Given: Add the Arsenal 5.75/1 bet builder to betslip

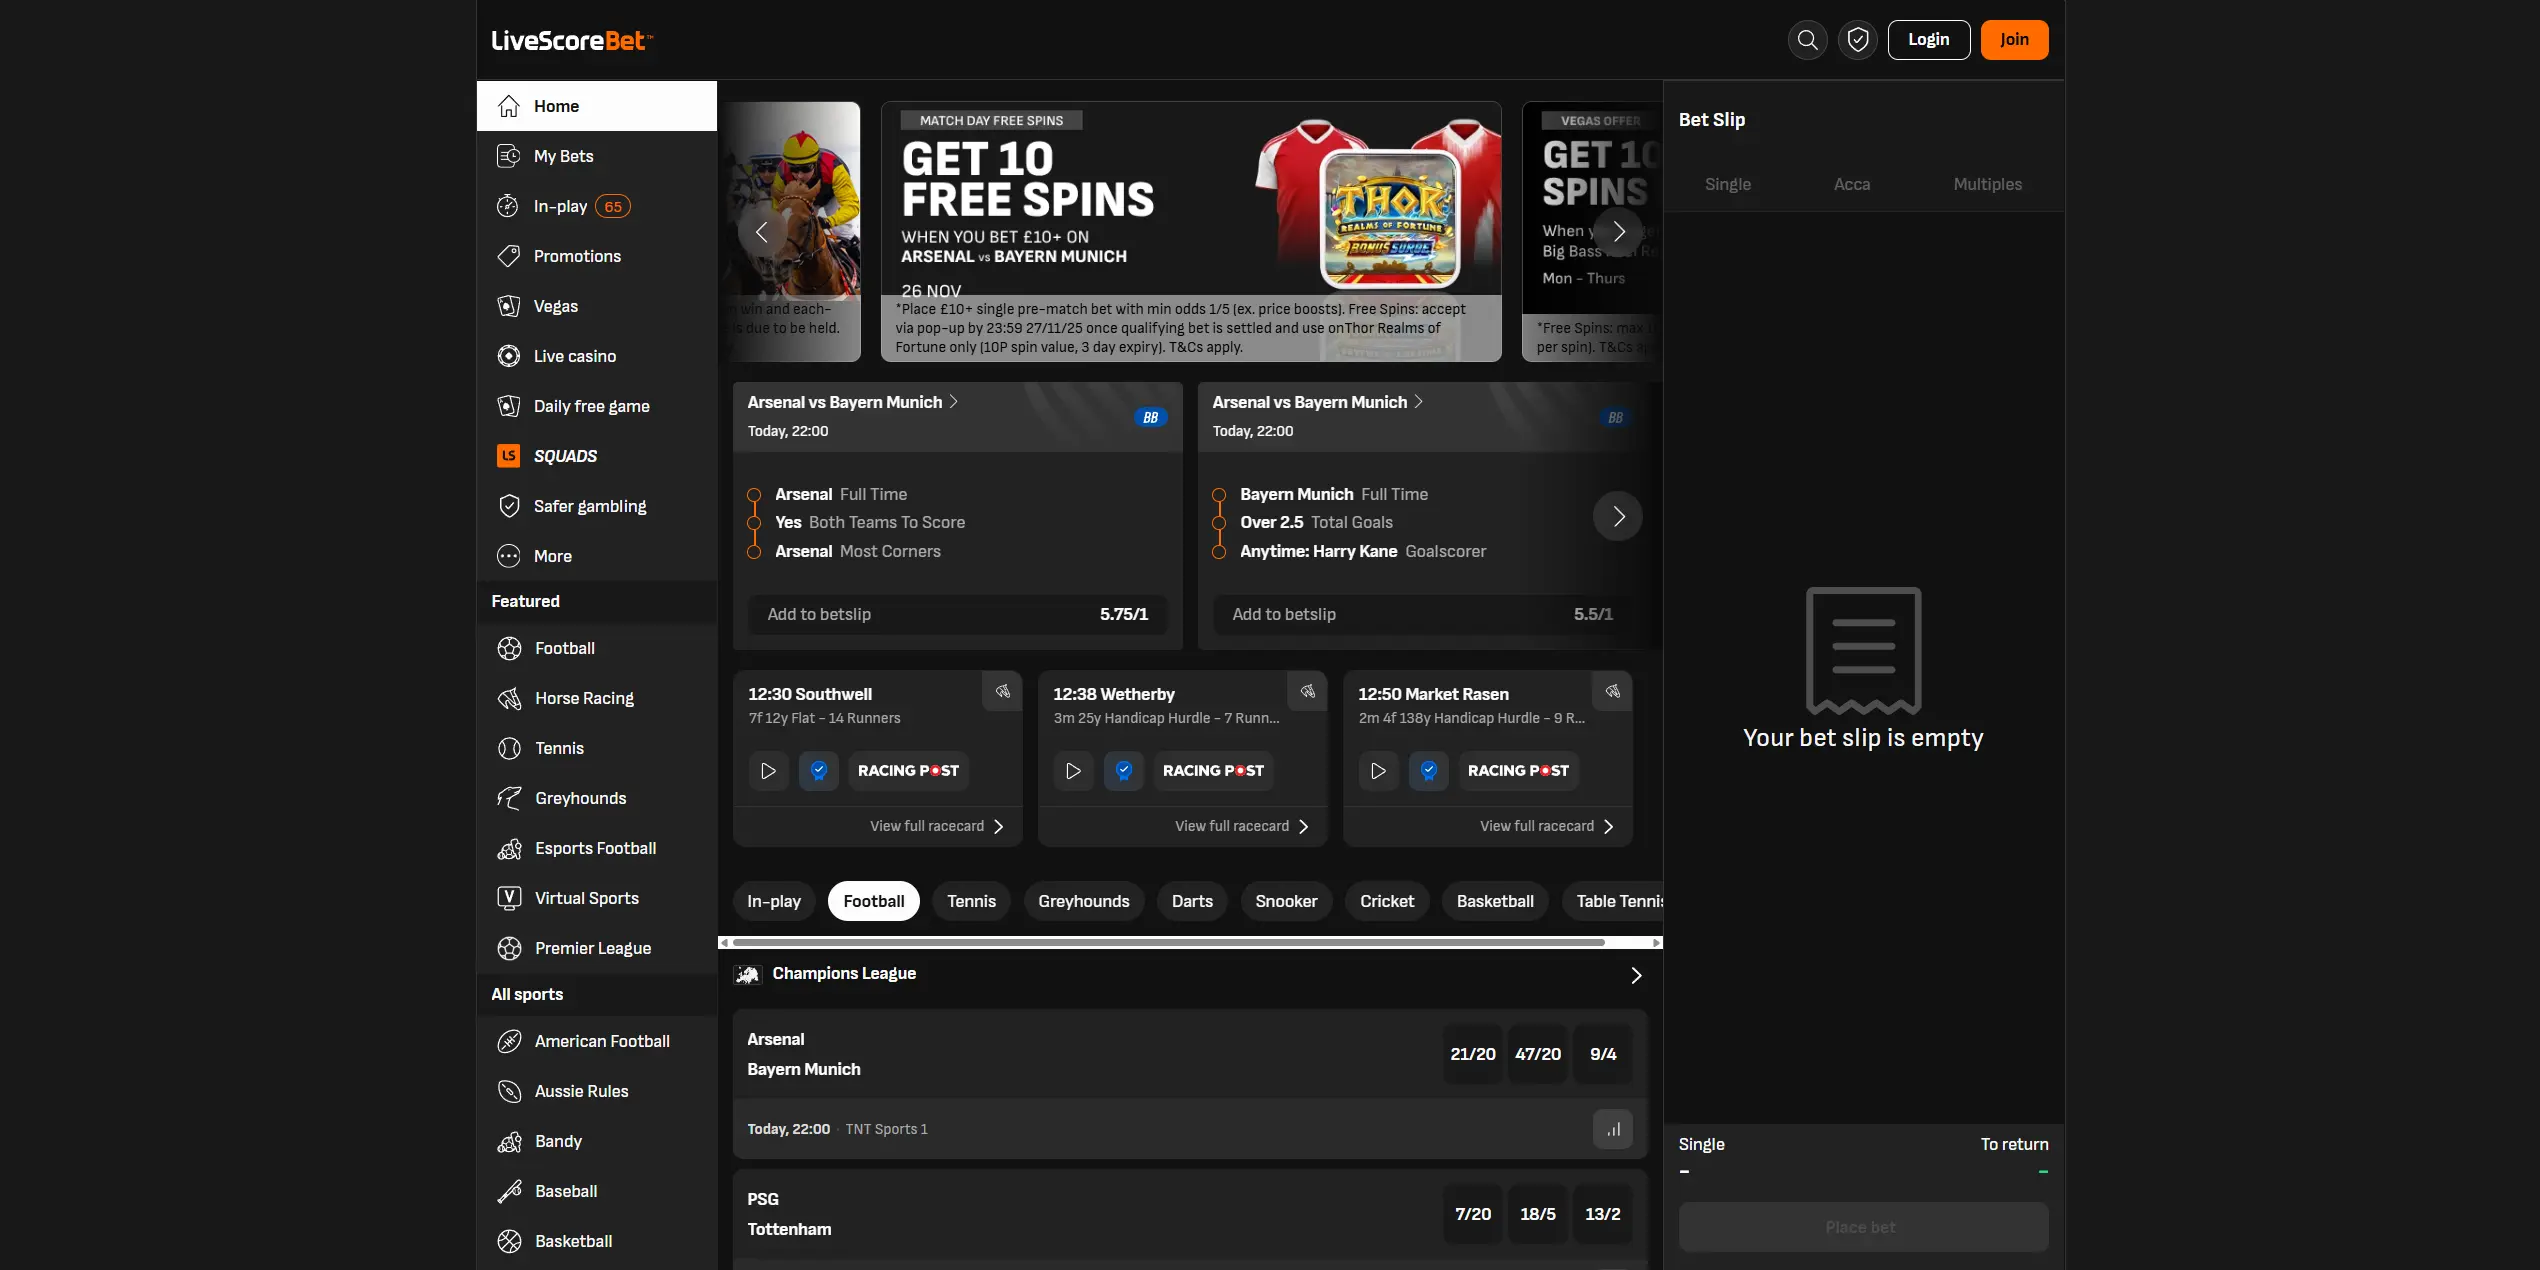Looking at the screenshot, I should [x=957, y=614].
